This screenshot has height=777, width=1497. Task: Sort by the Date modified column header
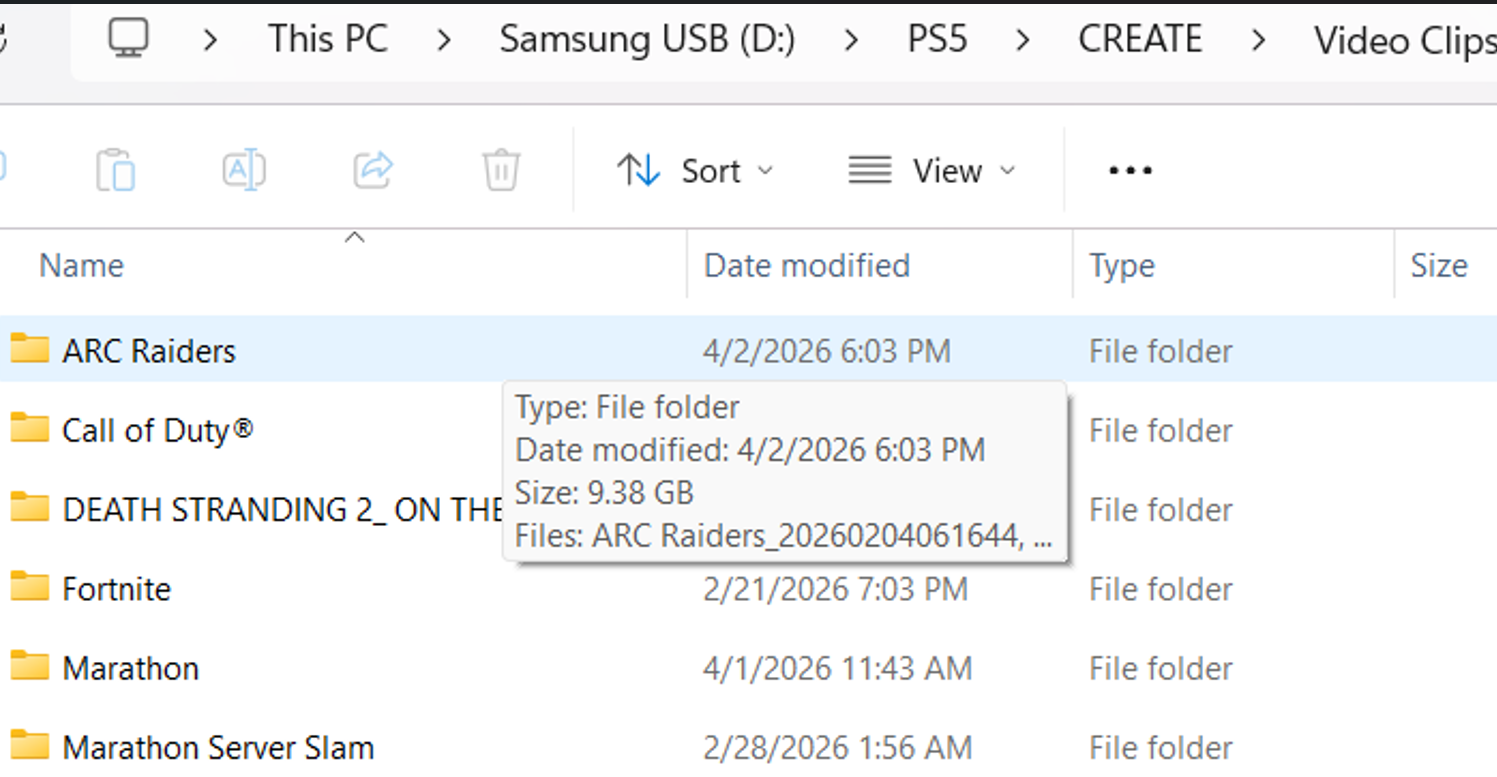pos(807,266)
